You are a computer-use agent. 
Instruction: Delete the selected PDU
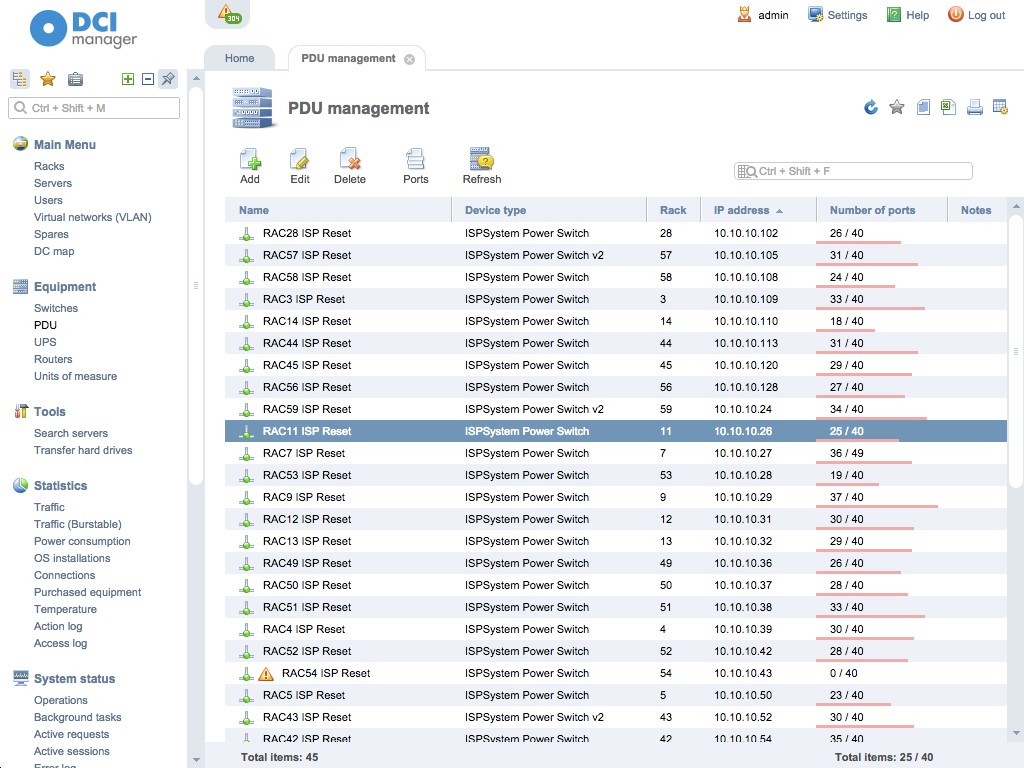point(350,165)
